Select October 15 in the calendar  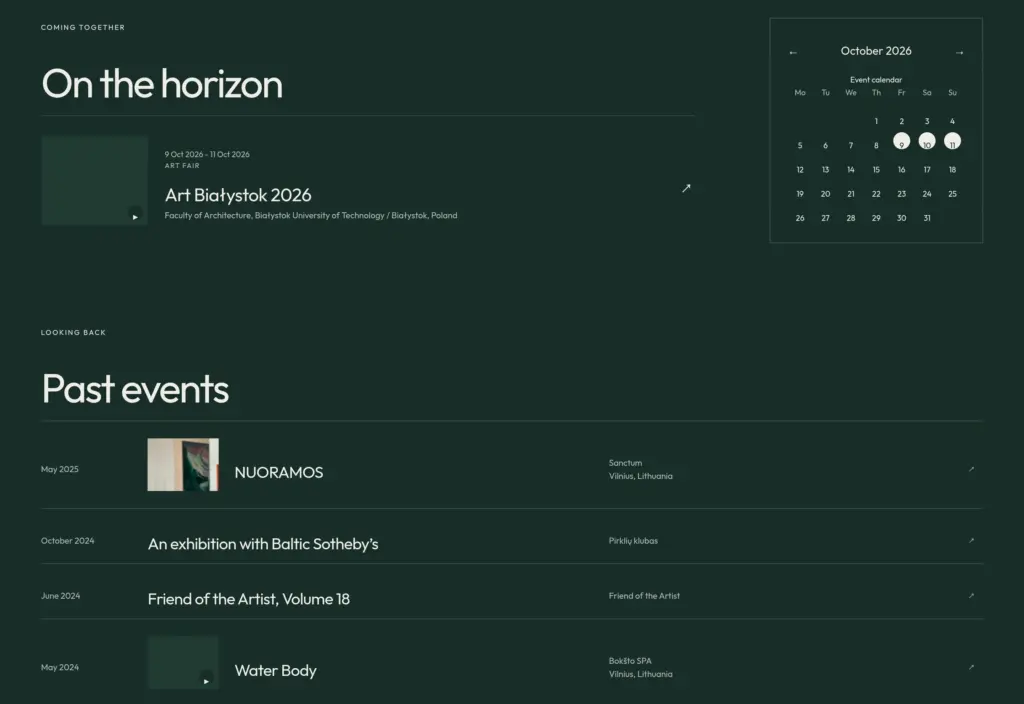tap(876, 170)
